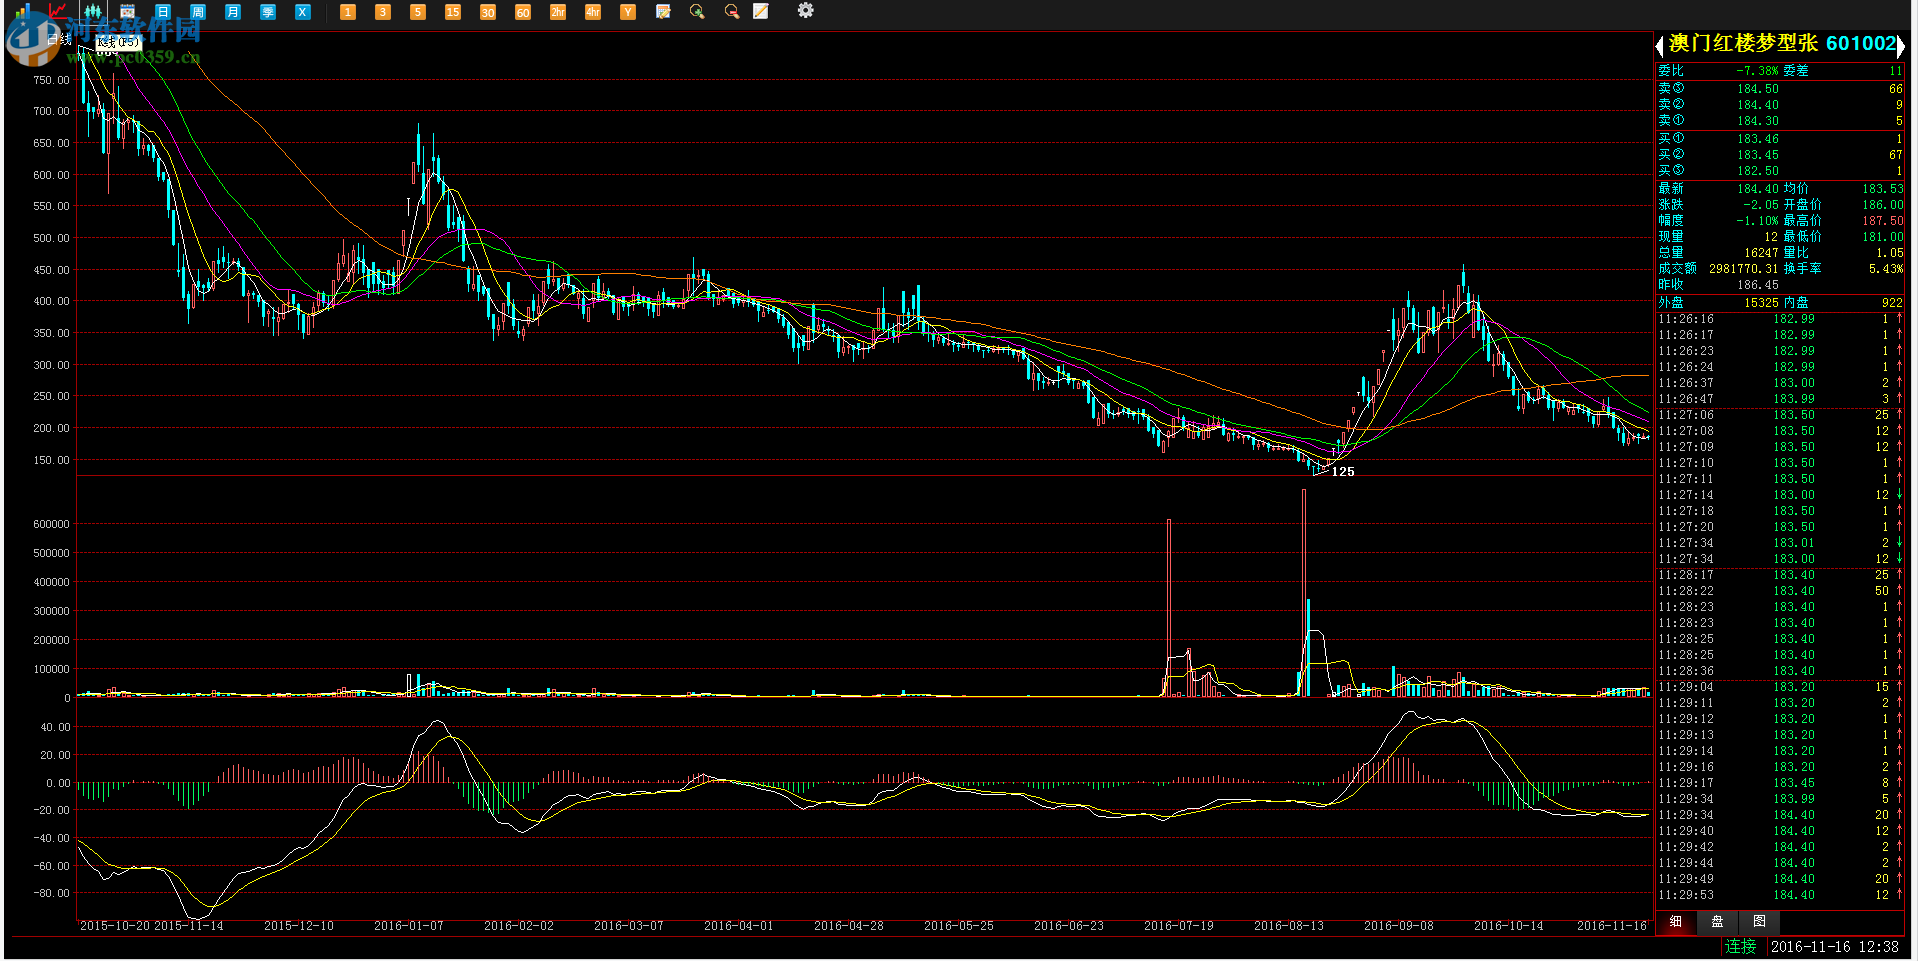Switch to the 细 tab in quote panel

pyautogui.click(x=1676, y=921)
